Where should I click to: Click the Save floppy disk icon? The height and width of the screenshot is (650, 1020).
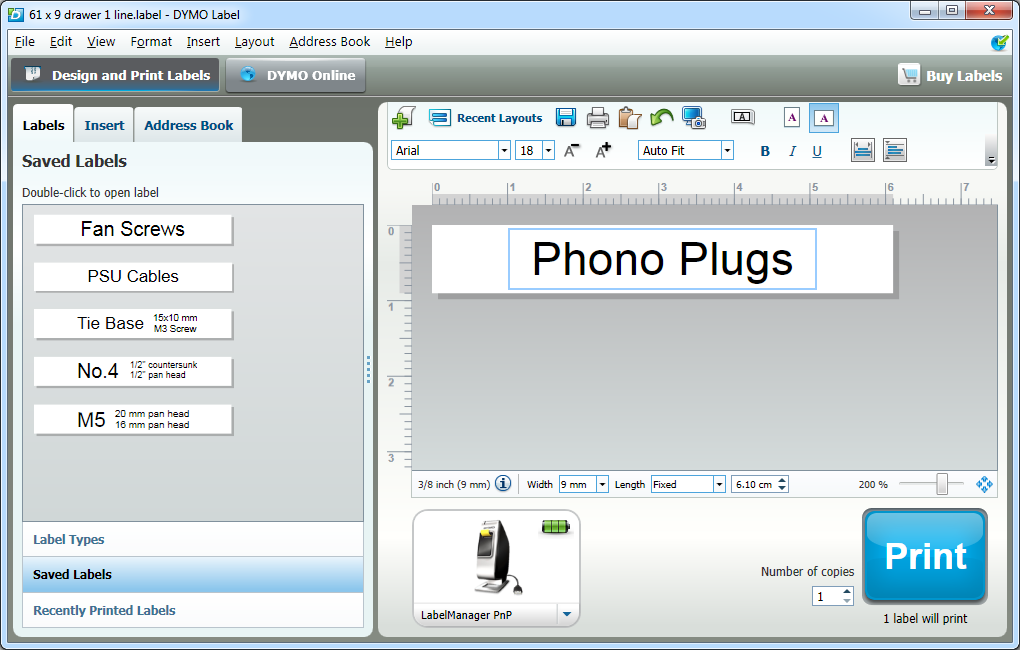(x=566, y=118)
